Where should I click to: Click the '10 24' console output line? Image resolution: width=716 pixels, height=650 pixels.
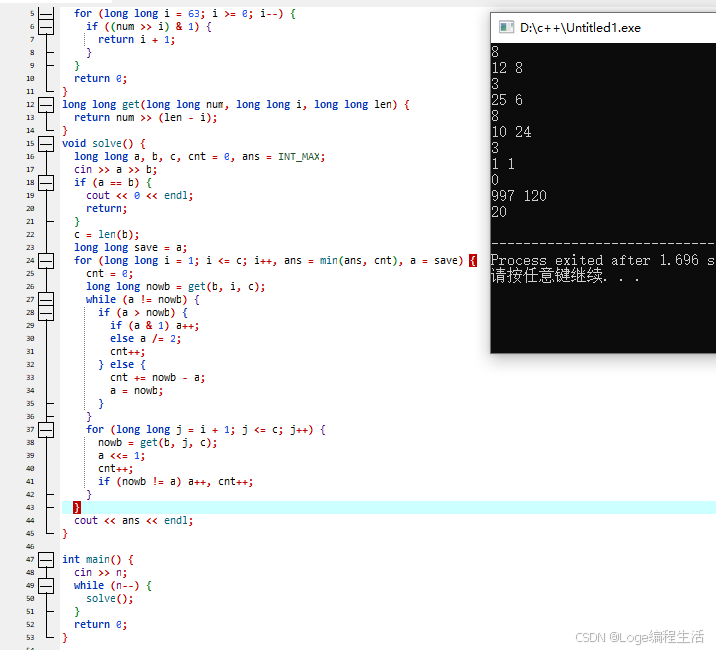[x=511, y=132]
